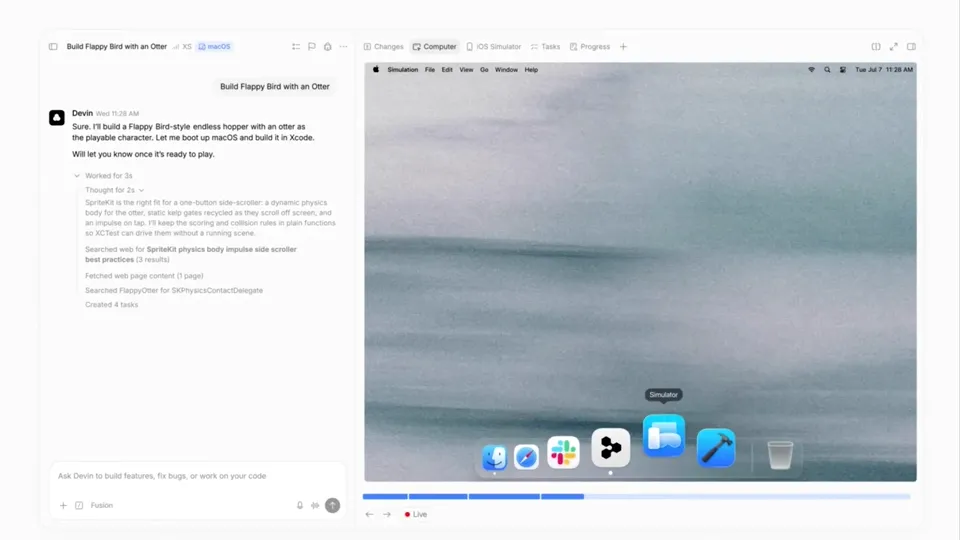
Task: Go to next step with forward arrow
Action: coord(387,515)
